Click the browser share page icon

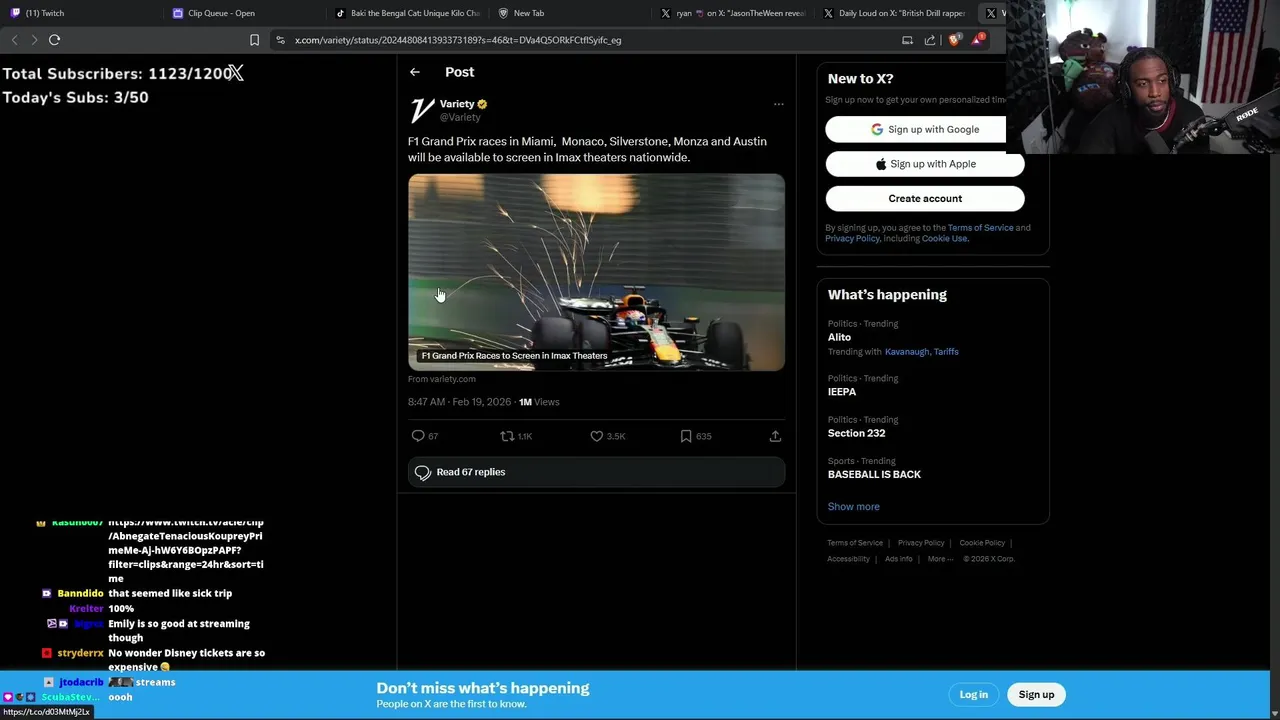pos(930,40)
